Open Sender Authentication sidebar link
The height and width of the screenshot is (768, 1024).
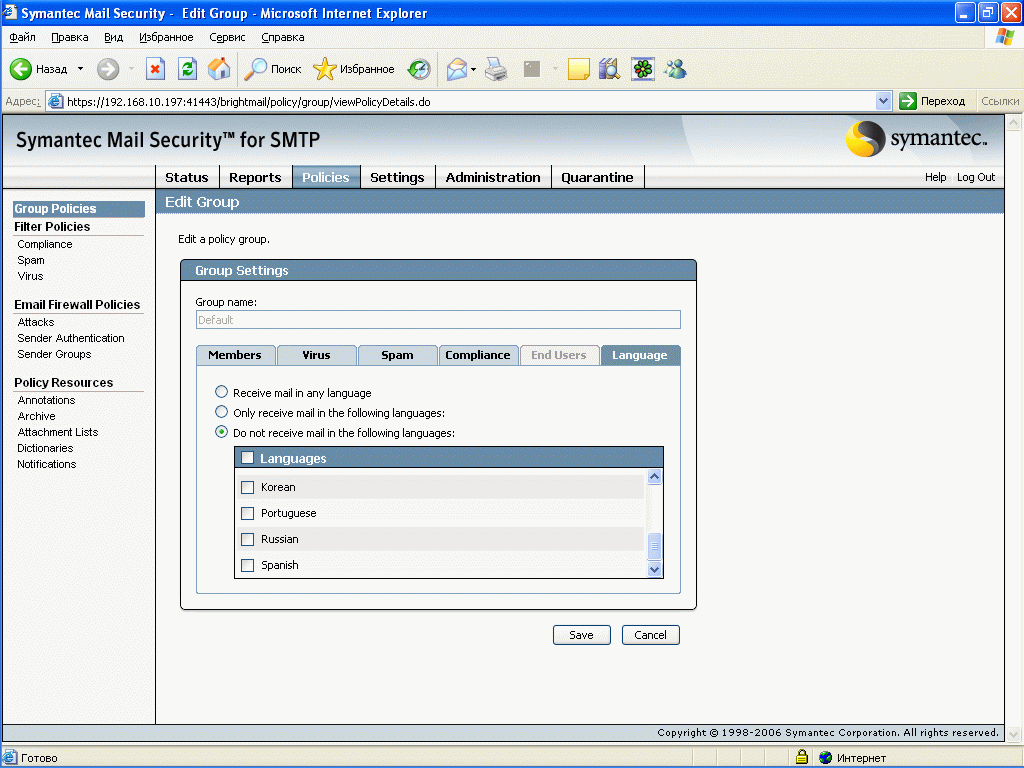[71, 338]
